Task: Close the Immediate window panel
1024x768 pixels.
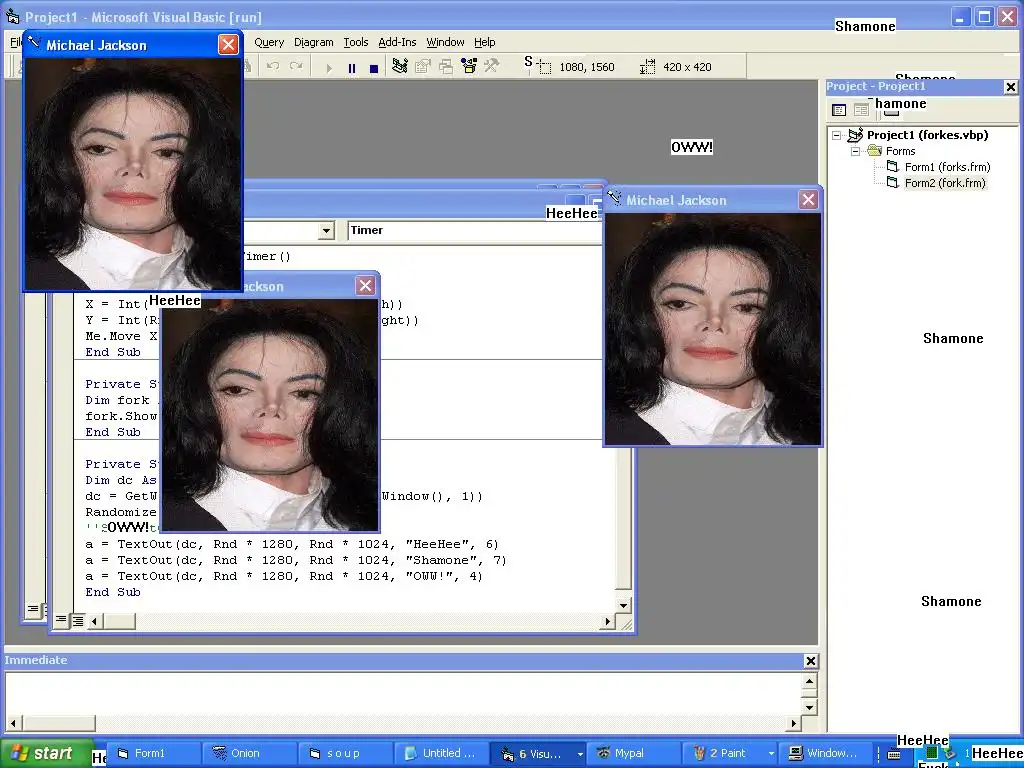Action: tap(810, 661)
